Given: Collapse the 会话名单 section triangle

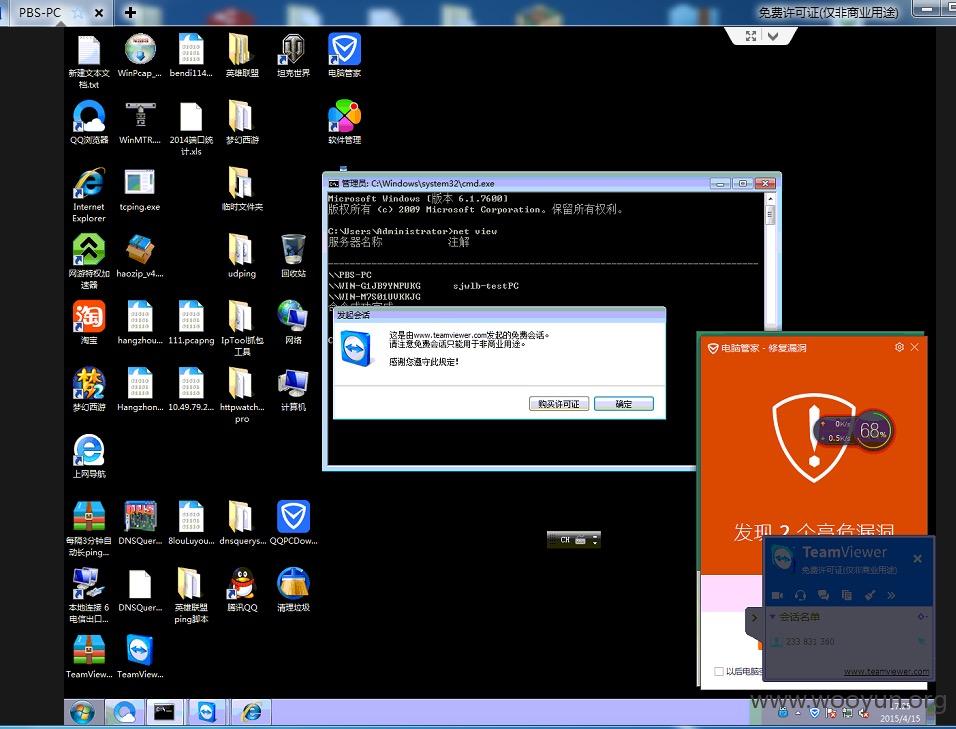Looking at the screenshot, I should [x=772, y=617].
